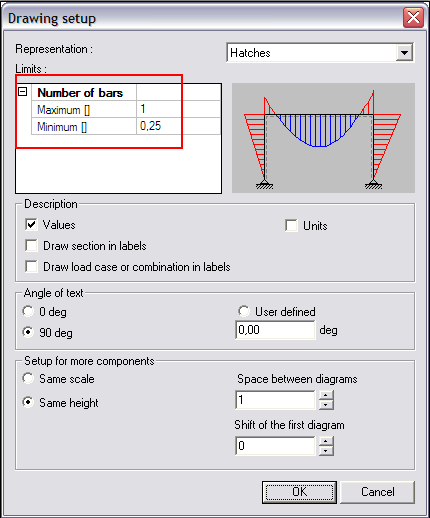
Task: Click the Cancel button
Action: [x=377, y=492]
